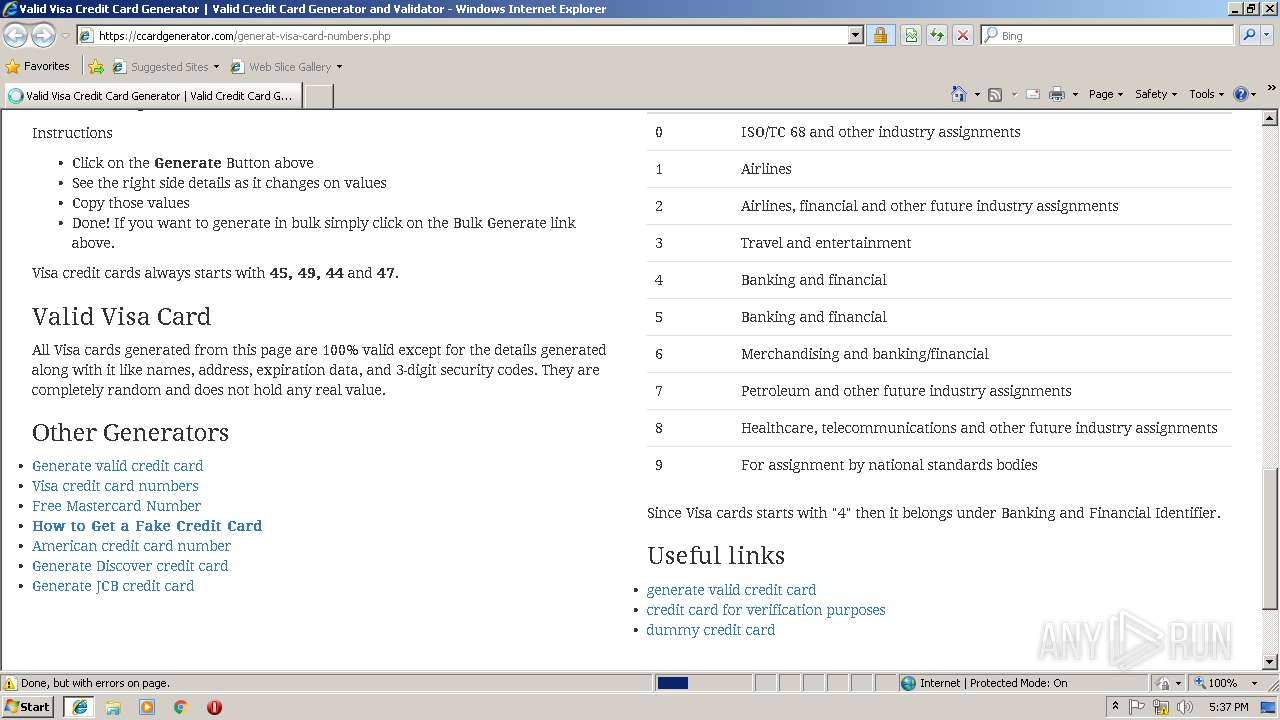Click the vertical scrollbar thumb
This screenshot has width=1280, height=720.
click(x=1270, y=538)
